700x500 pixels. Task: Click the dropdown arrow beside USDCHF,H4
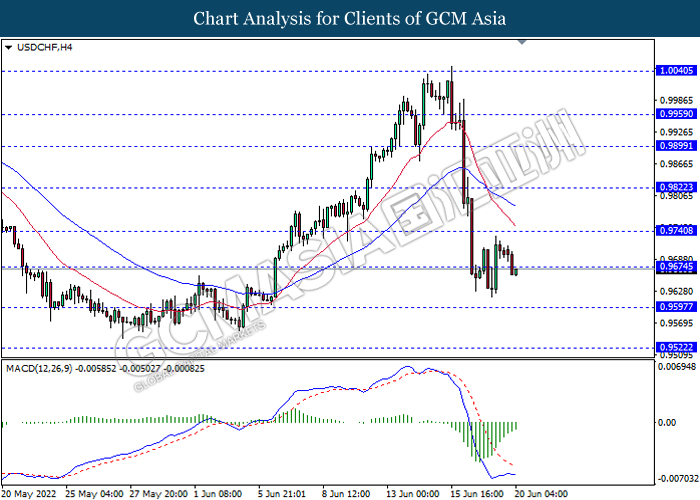pyautogui.click(x=8, y=47)
